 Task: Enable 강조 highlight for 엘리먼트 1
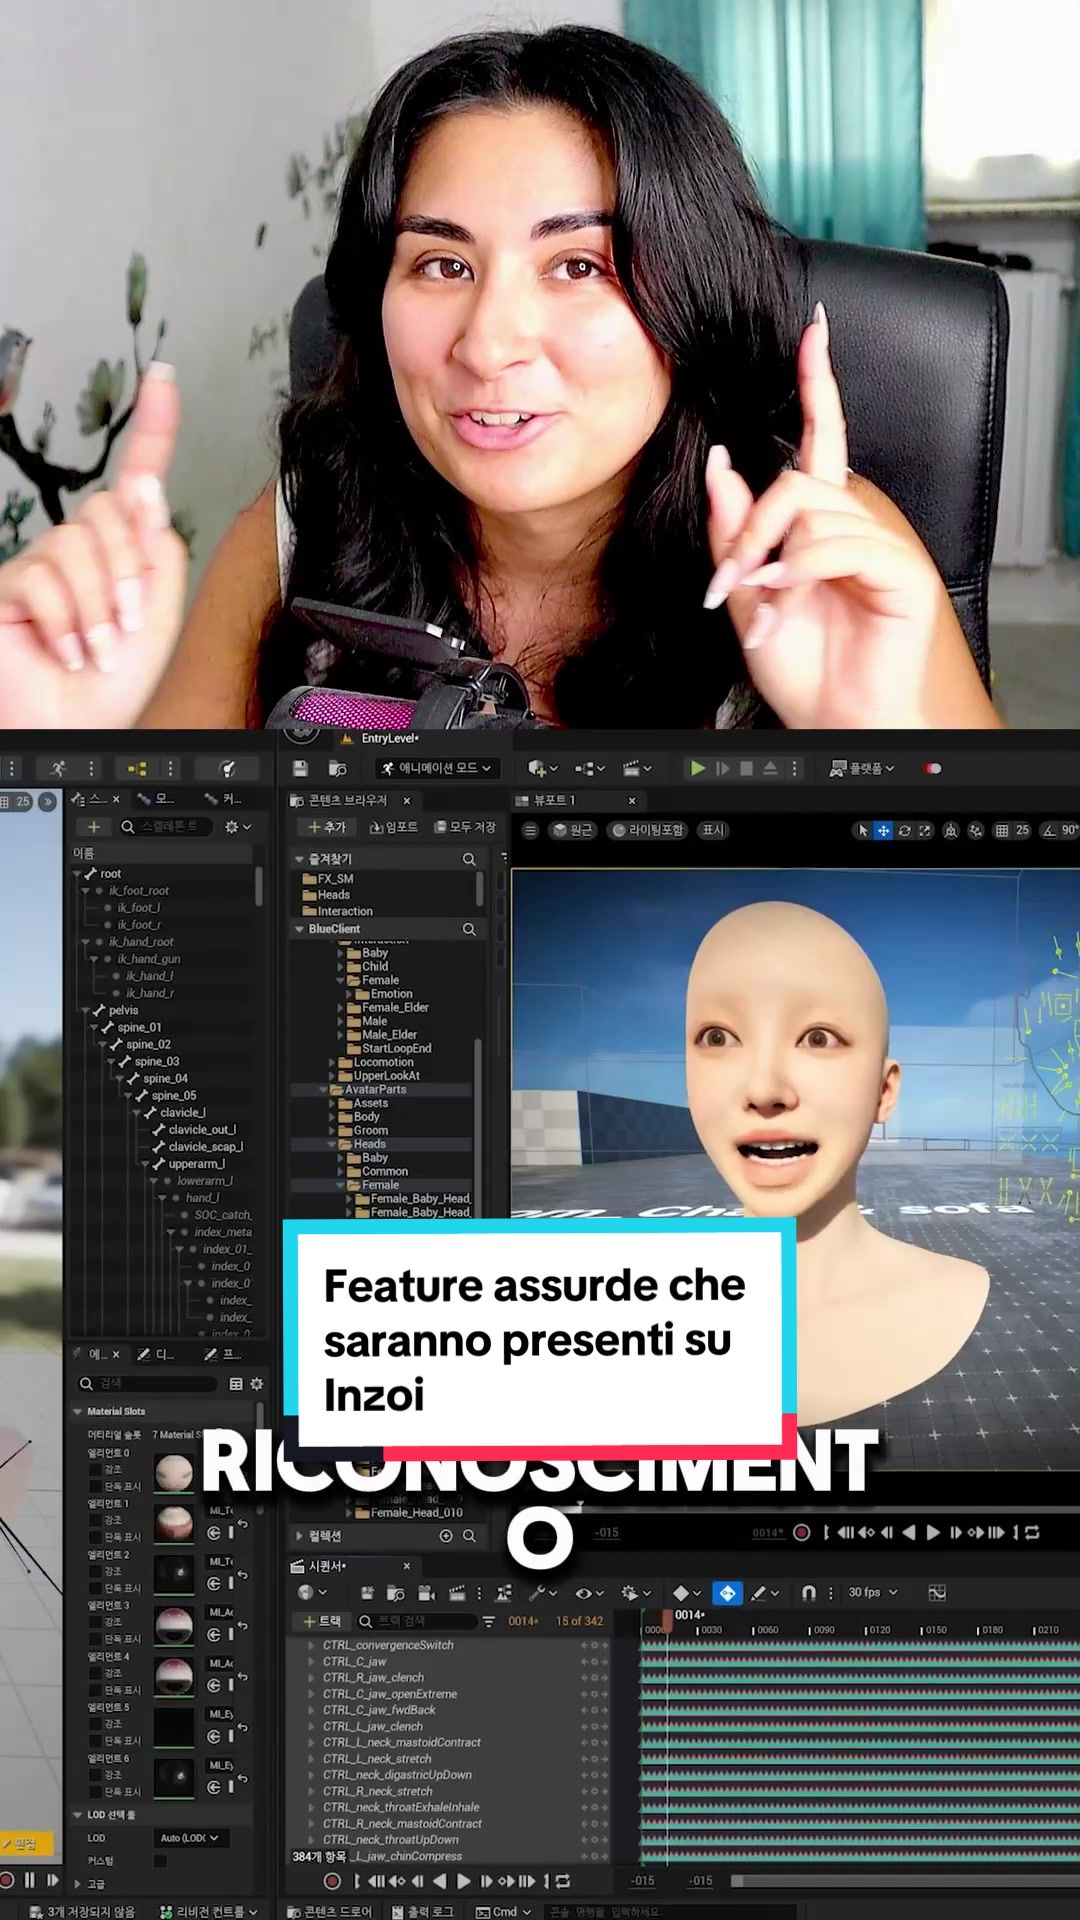click(x=95, y=1520)
